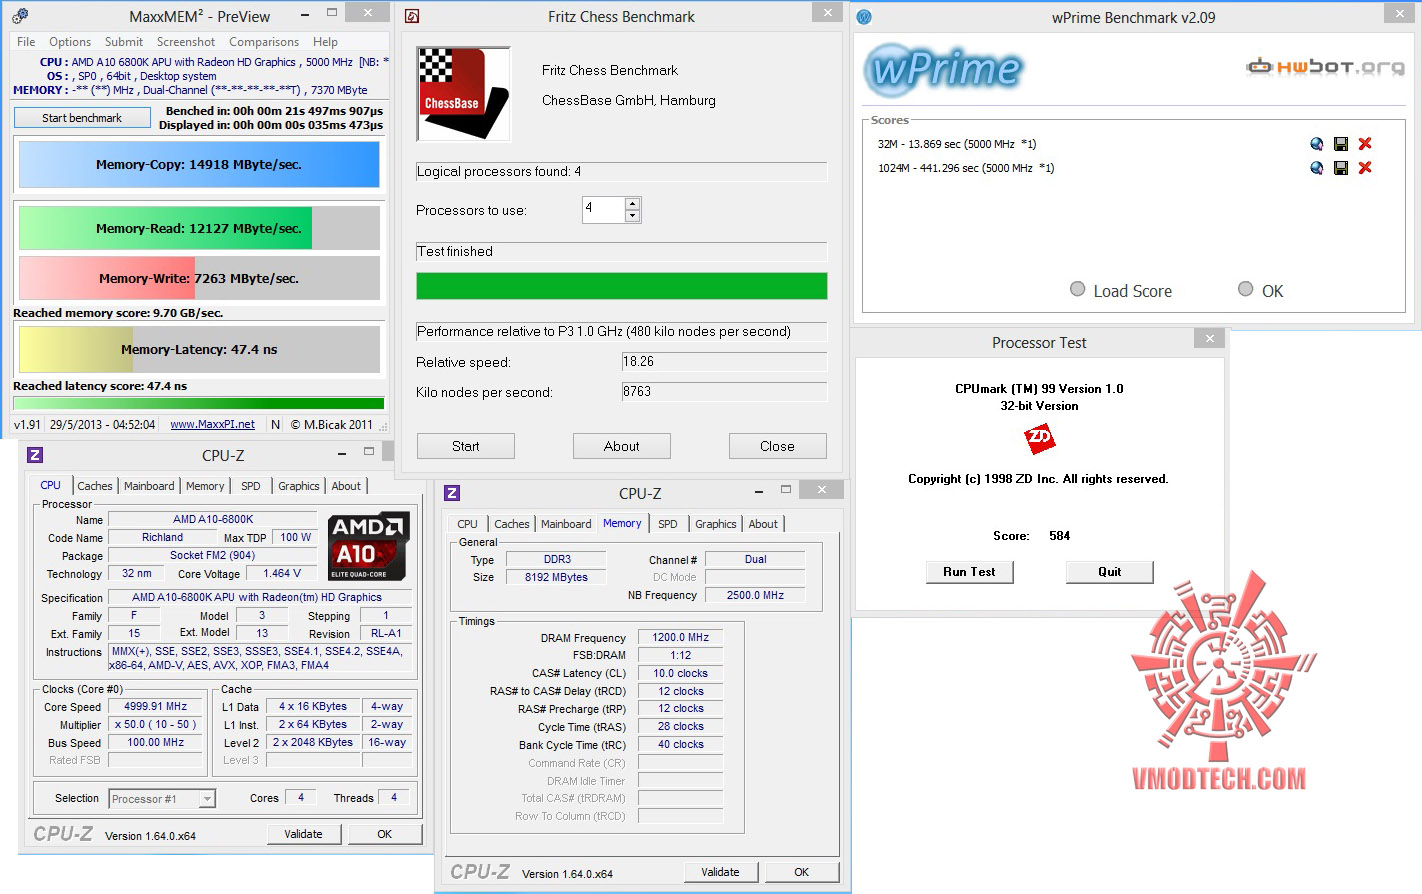This screenshot has height=894, width=1422.
Task: Decrease Processors to use with down arrow
Action: (x=632, y=216)
